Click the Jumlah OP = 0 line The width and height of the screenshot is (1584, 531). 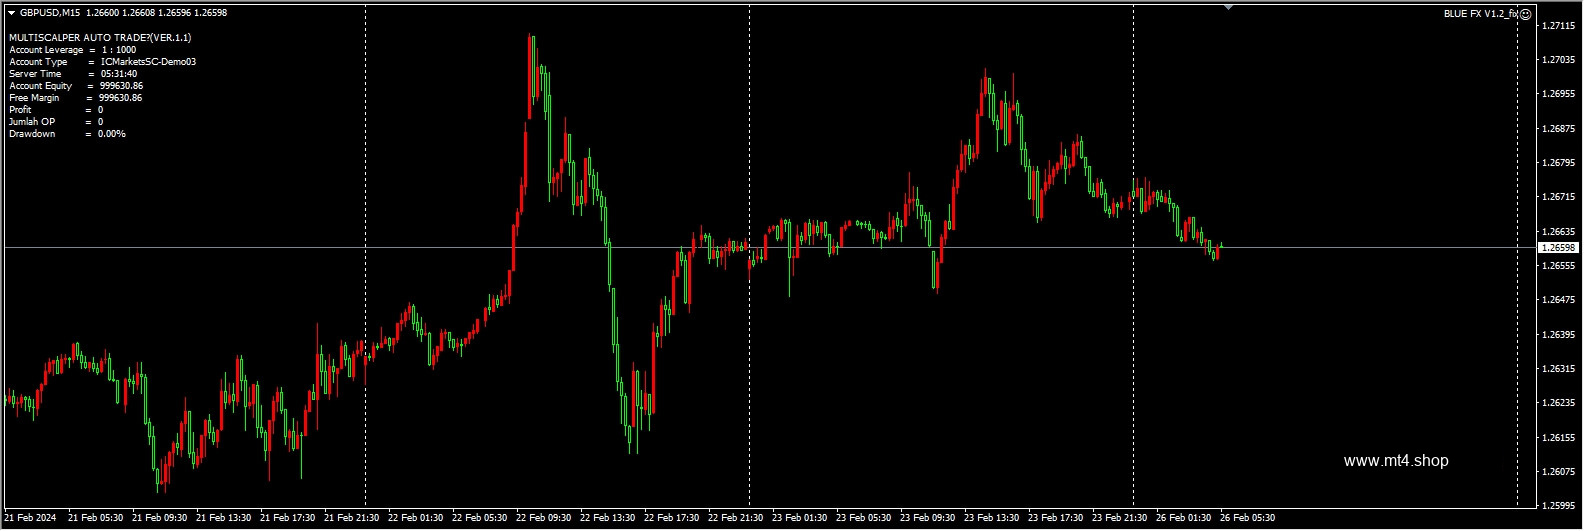56,122
